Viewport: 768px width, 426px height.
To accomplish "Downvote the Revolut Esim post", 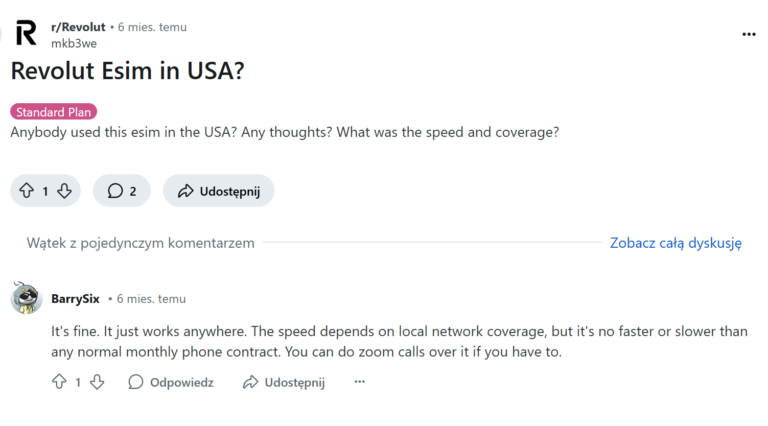I will tap(64, 191).
